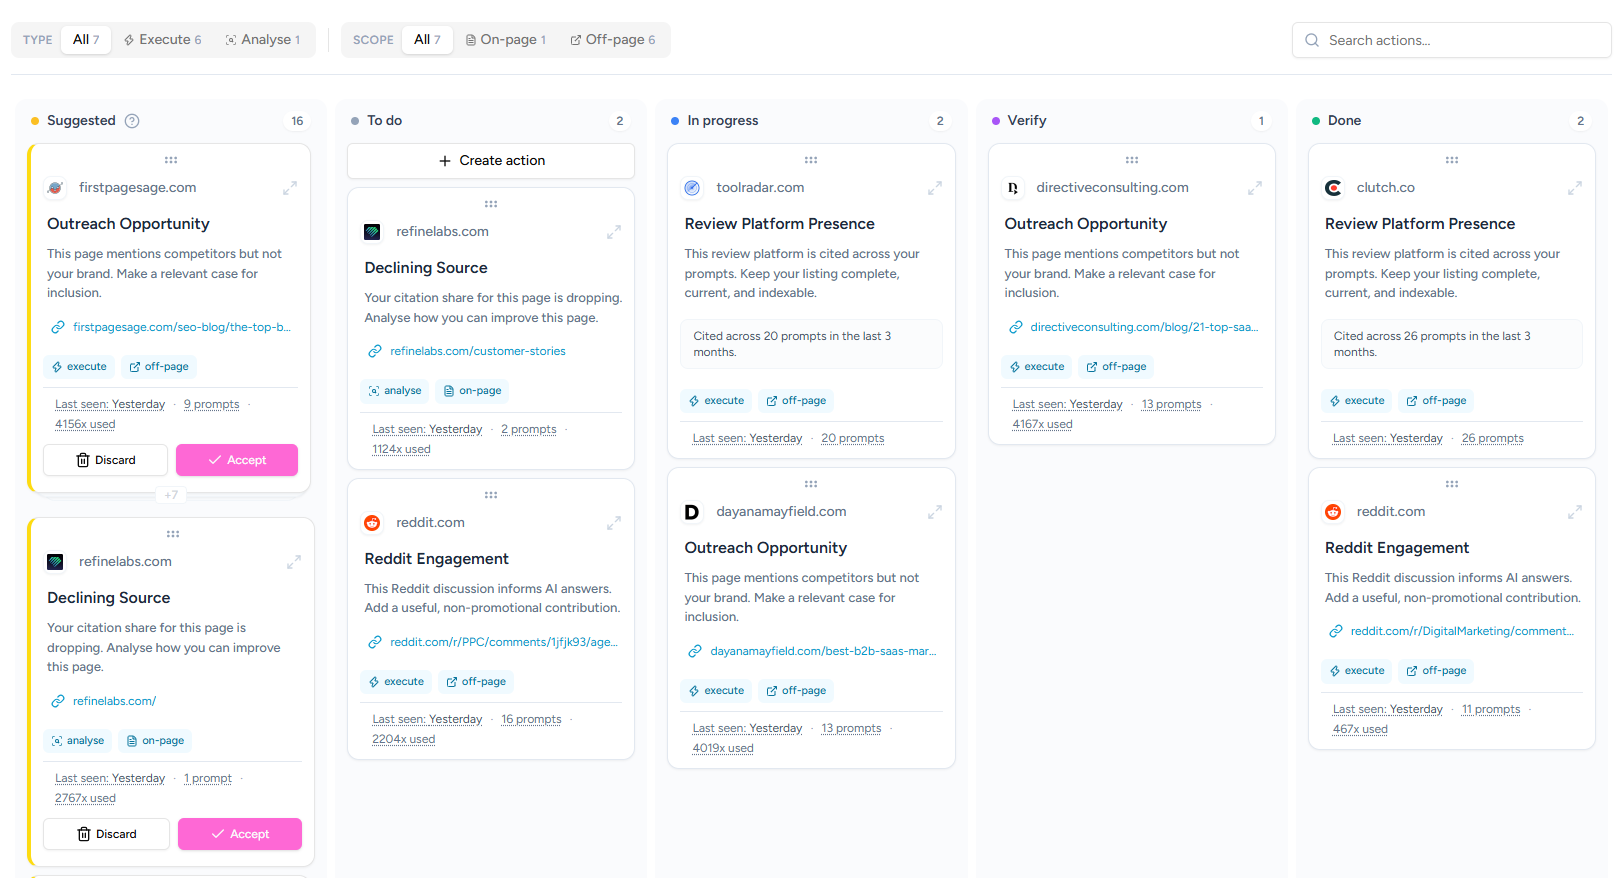Click "467x used" on Done reddit card
Image resolution: width=1622 pixels, height=878 pixels.
tap(1360, 729)
